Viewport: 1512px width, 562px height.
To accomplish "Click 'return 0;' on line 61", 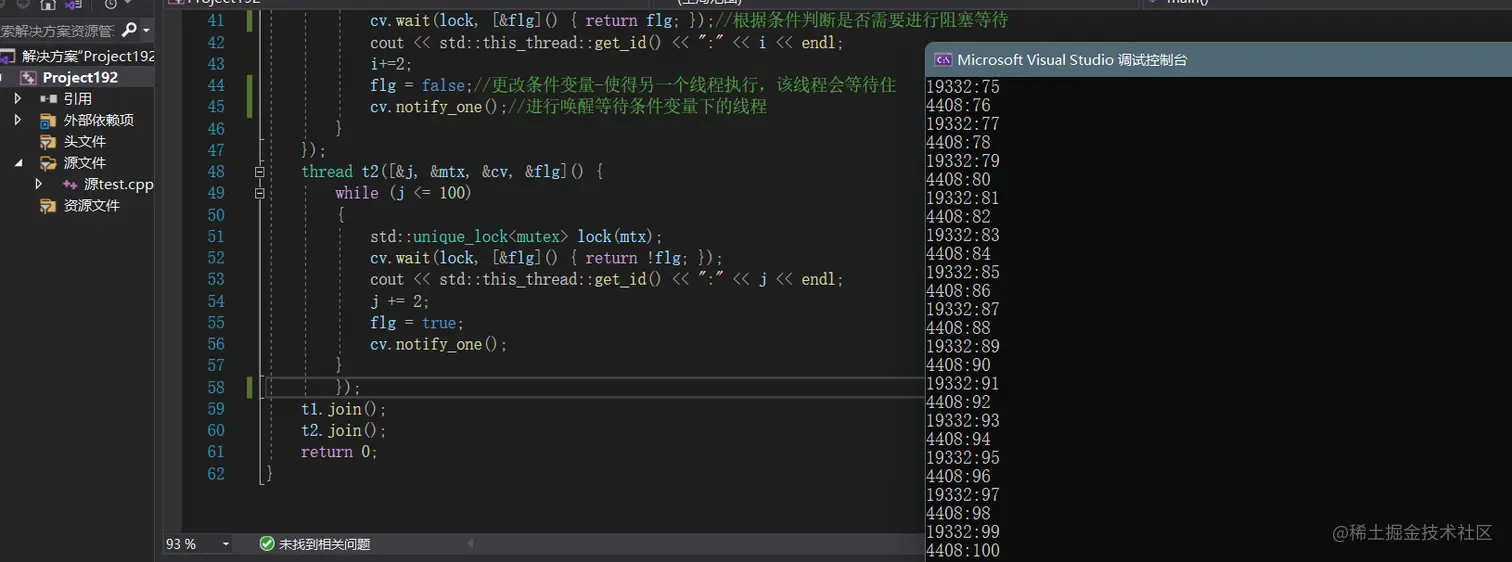I will click(x=339, y=452).
